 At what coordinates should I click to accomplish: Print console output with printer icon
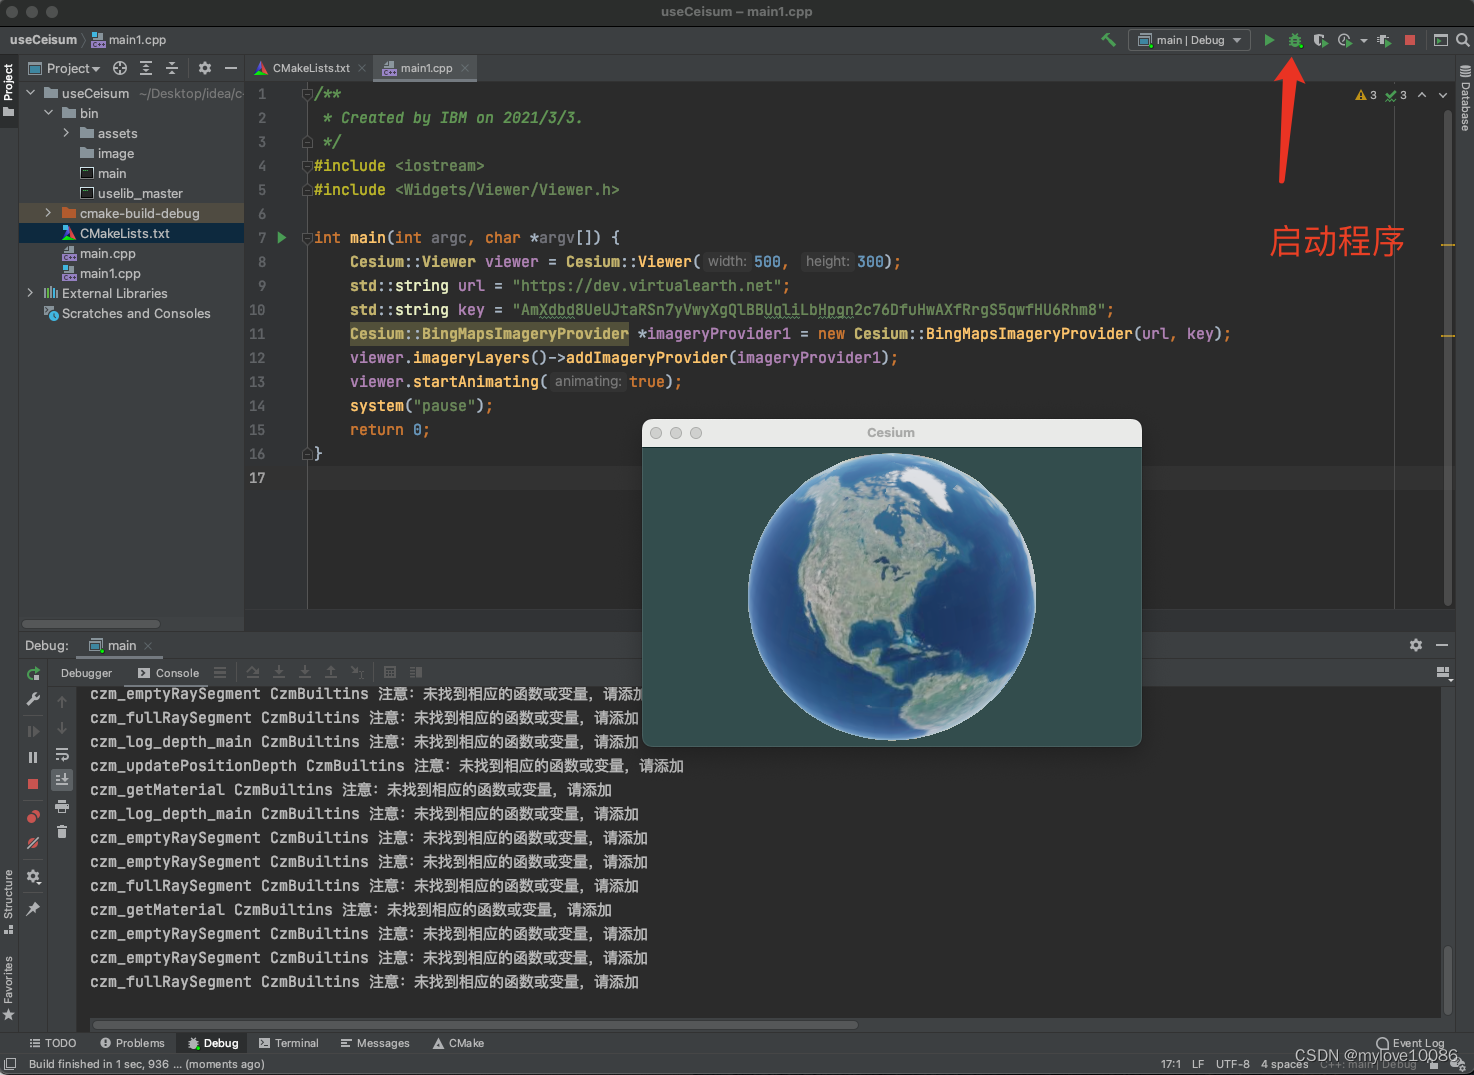62,806
